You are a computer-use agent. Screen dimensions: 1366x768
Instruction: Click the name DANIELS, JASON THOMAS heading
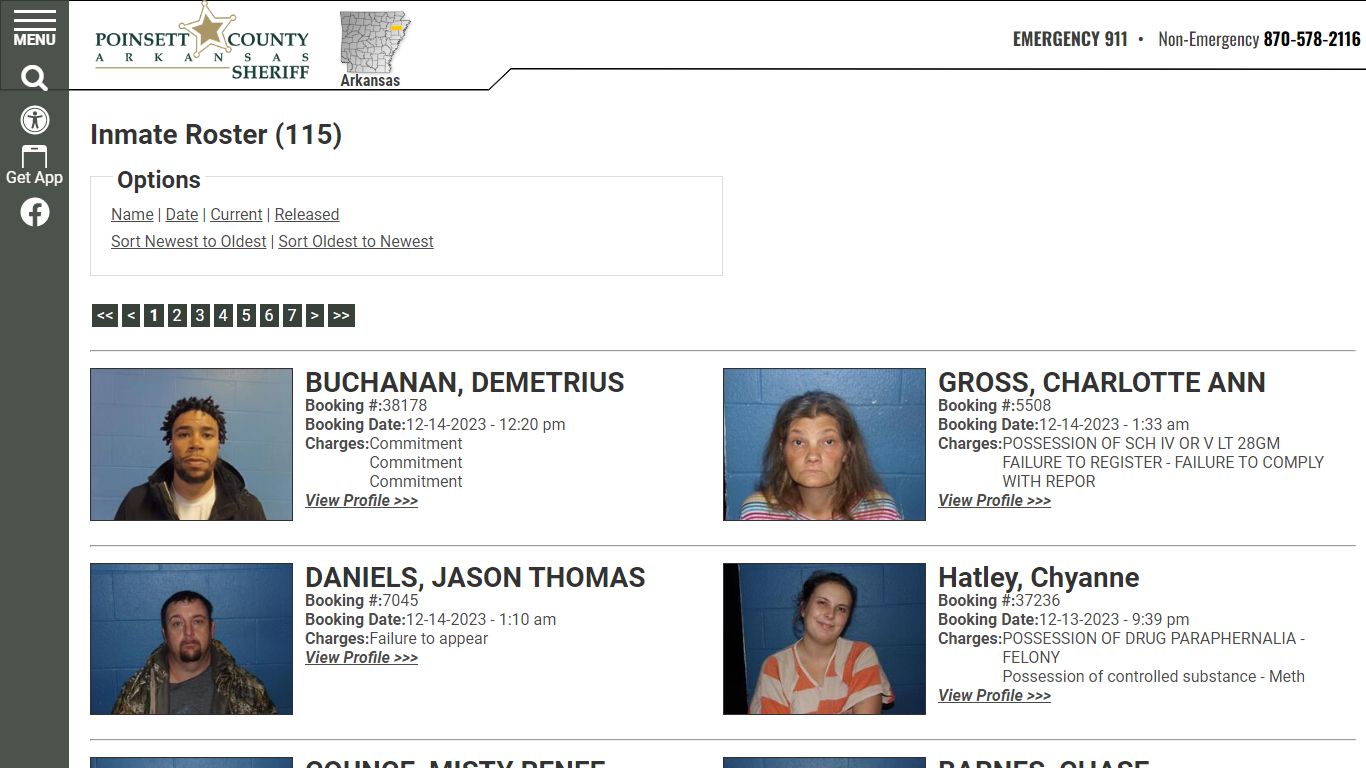[475, 577]
